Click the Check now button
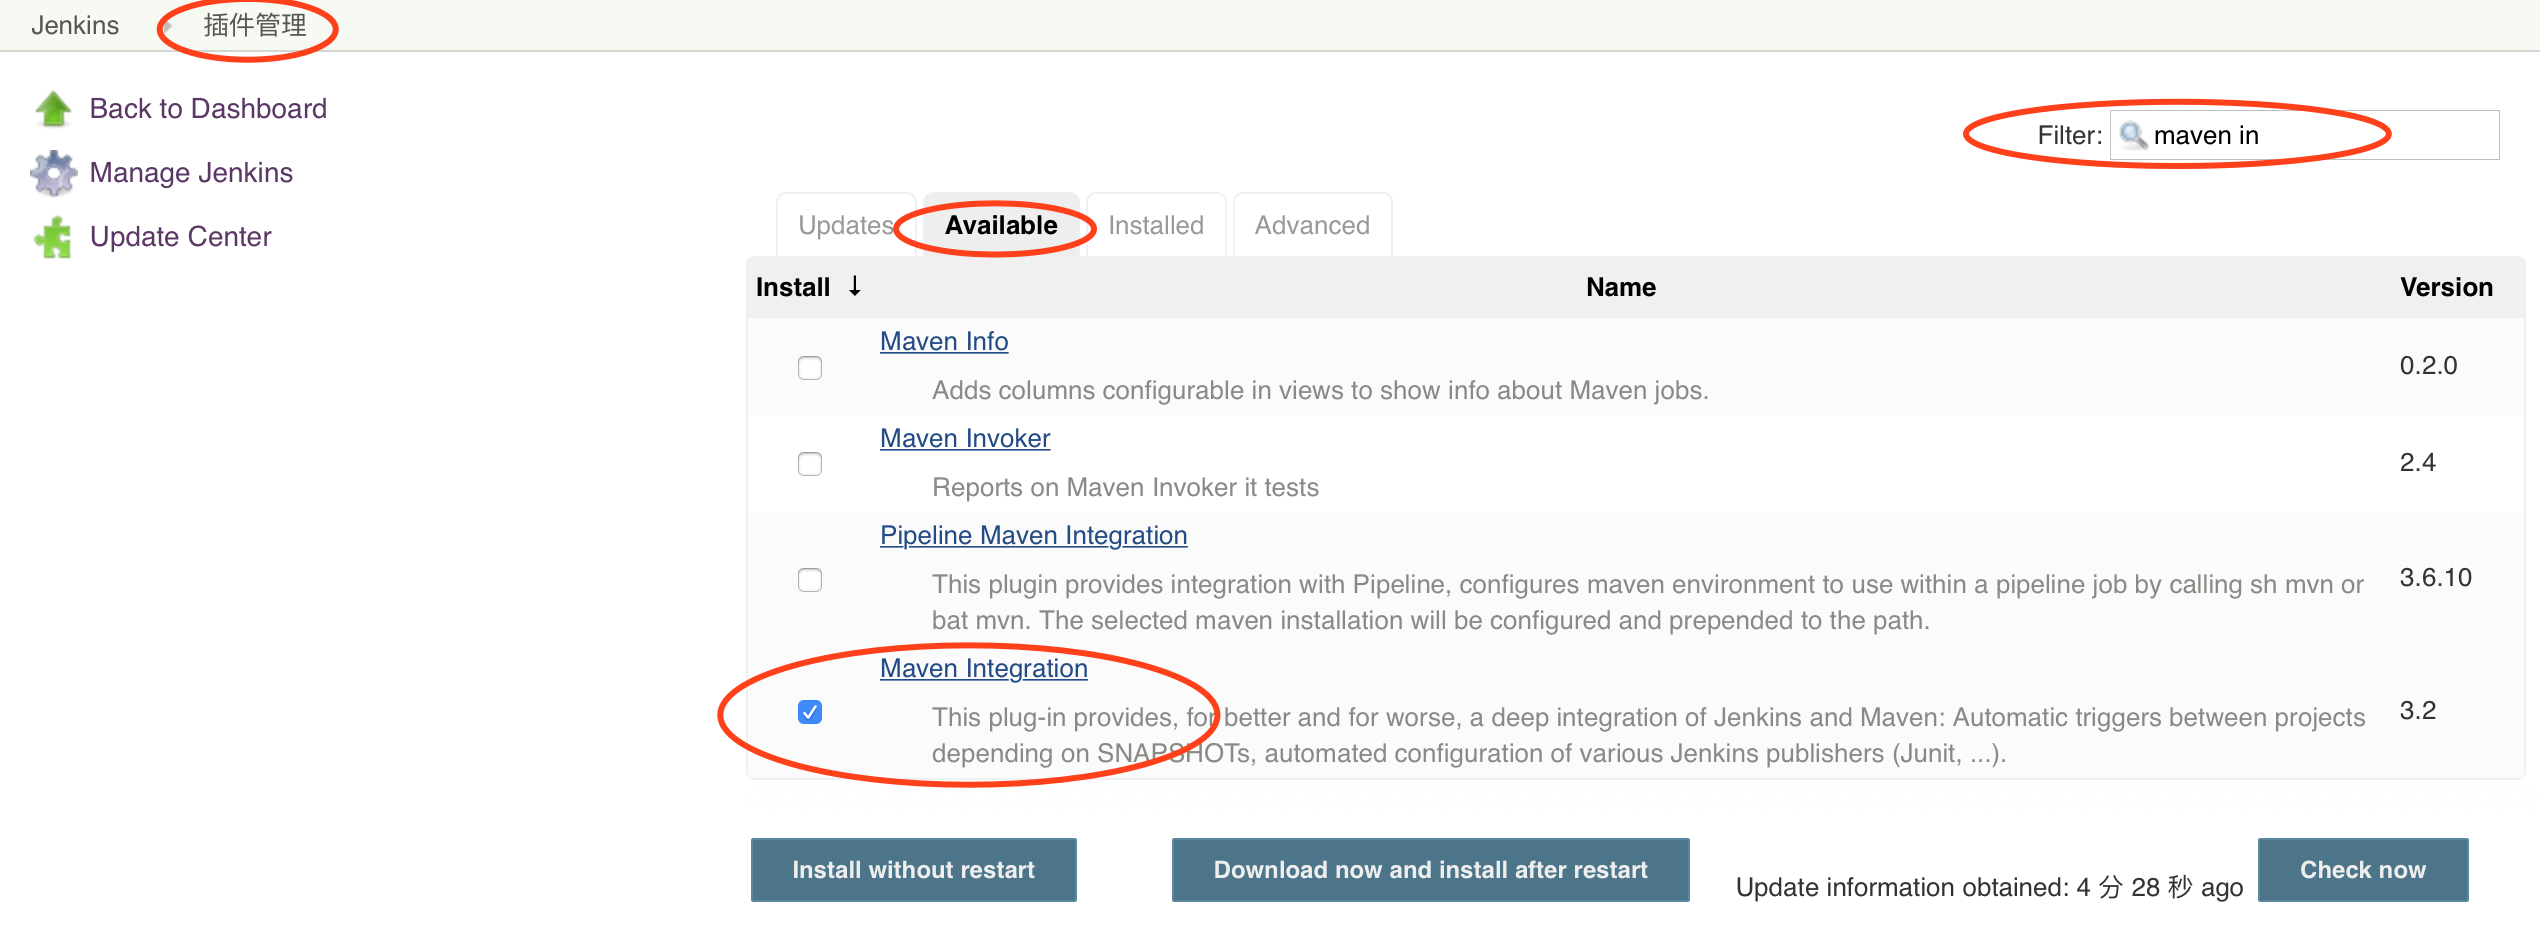 pyautogui.click(x=2363, y=870)
